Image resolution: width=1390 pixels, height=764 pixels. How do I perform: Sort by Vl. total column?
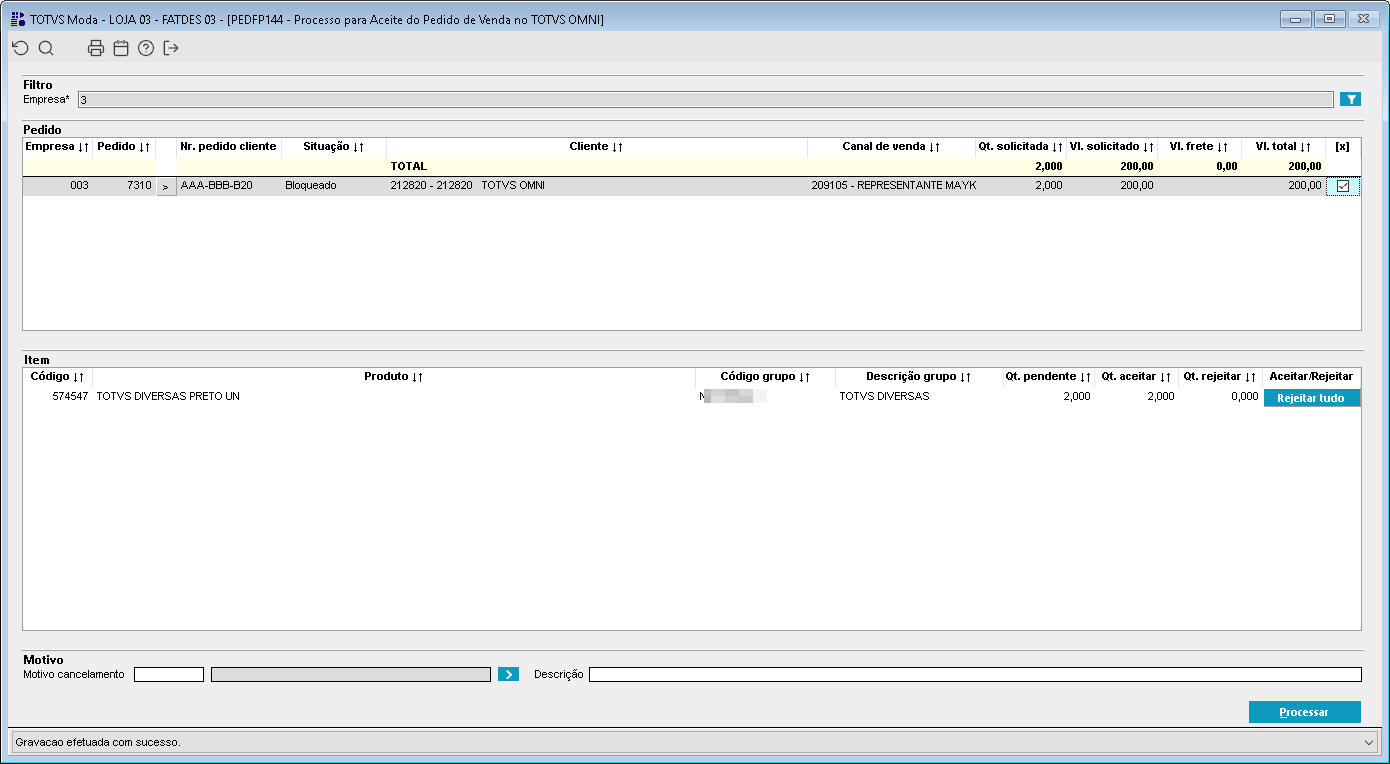tap(1283, 147)
